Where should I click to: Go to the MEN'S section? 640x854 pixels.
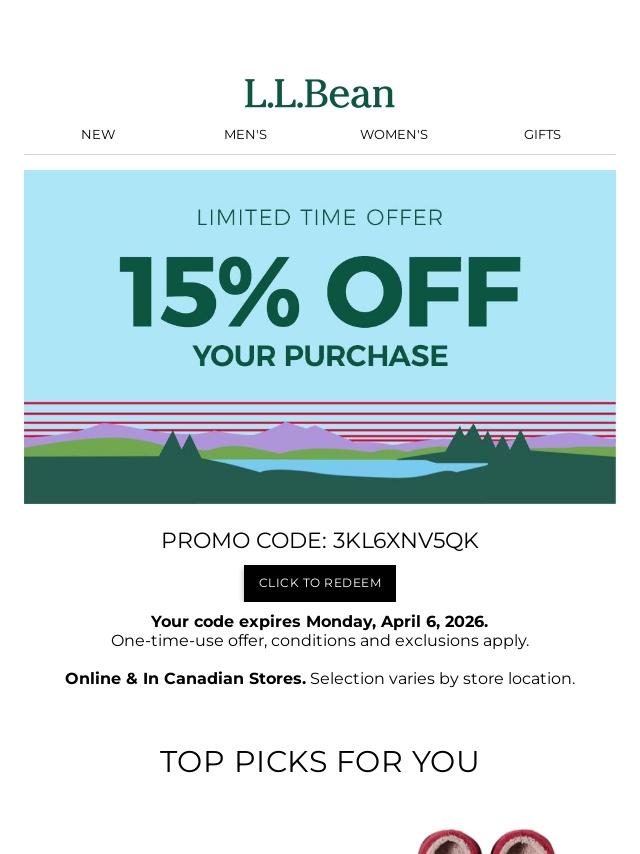(245, 134)
